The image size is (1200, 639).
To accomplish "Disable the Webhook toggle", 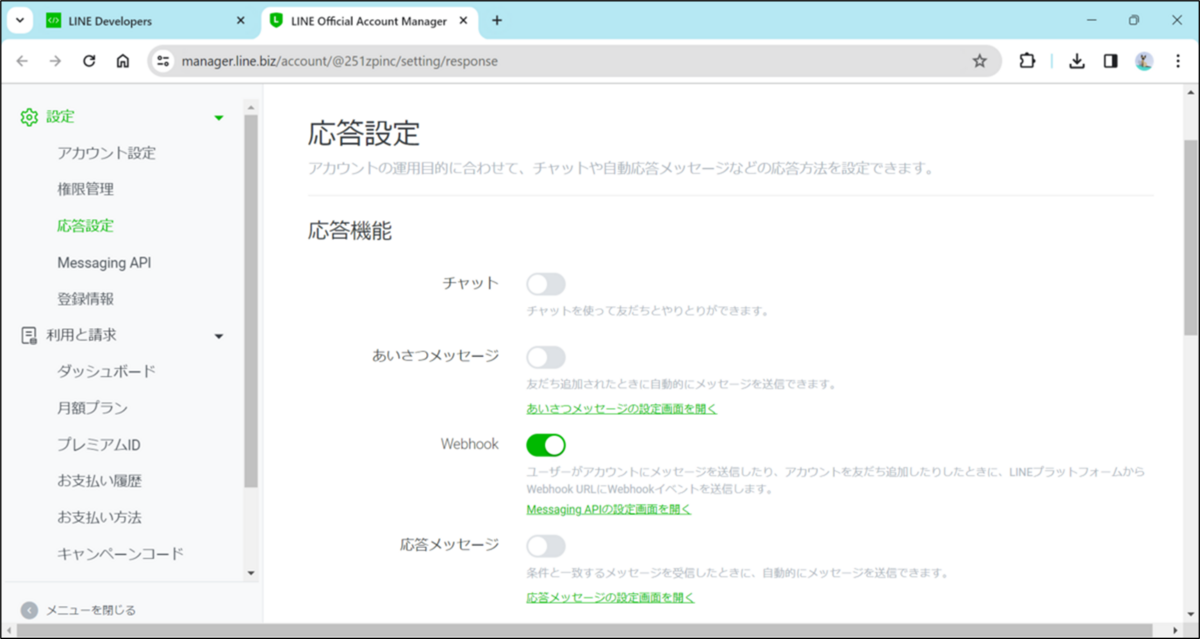I will (546, 444).
